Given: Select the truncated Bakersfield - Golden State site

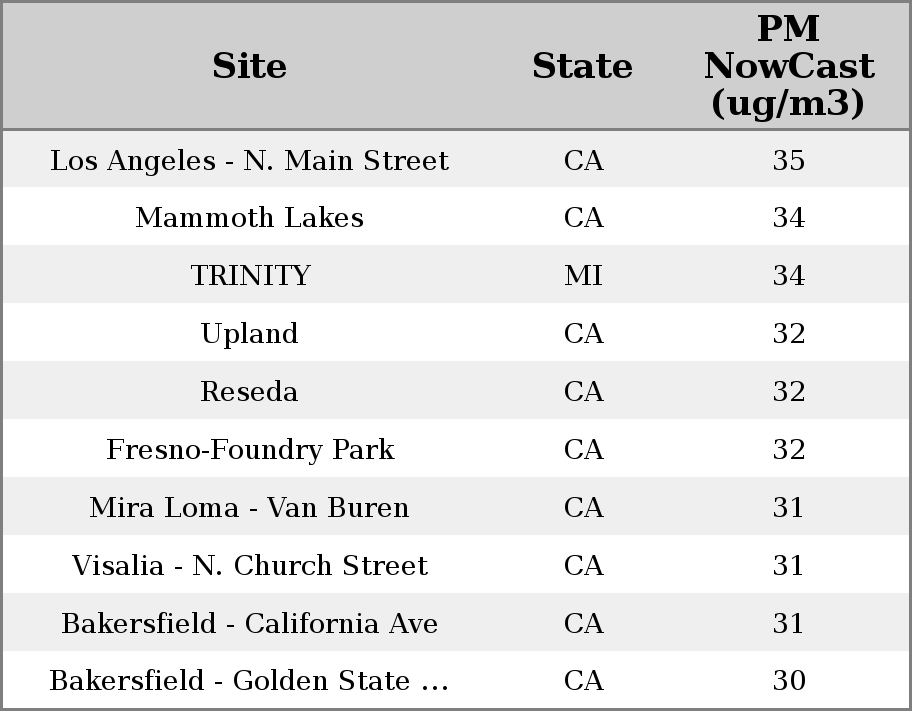Looking at the screenshot, I should pos(250,681).
